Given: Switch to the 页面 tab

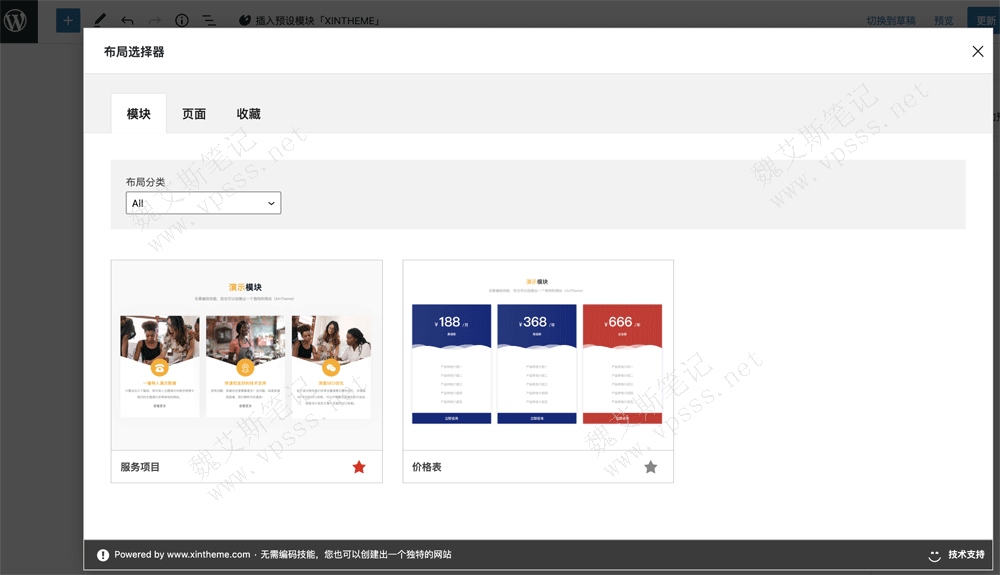Looking at the screenshot, I should click(194, 114).
